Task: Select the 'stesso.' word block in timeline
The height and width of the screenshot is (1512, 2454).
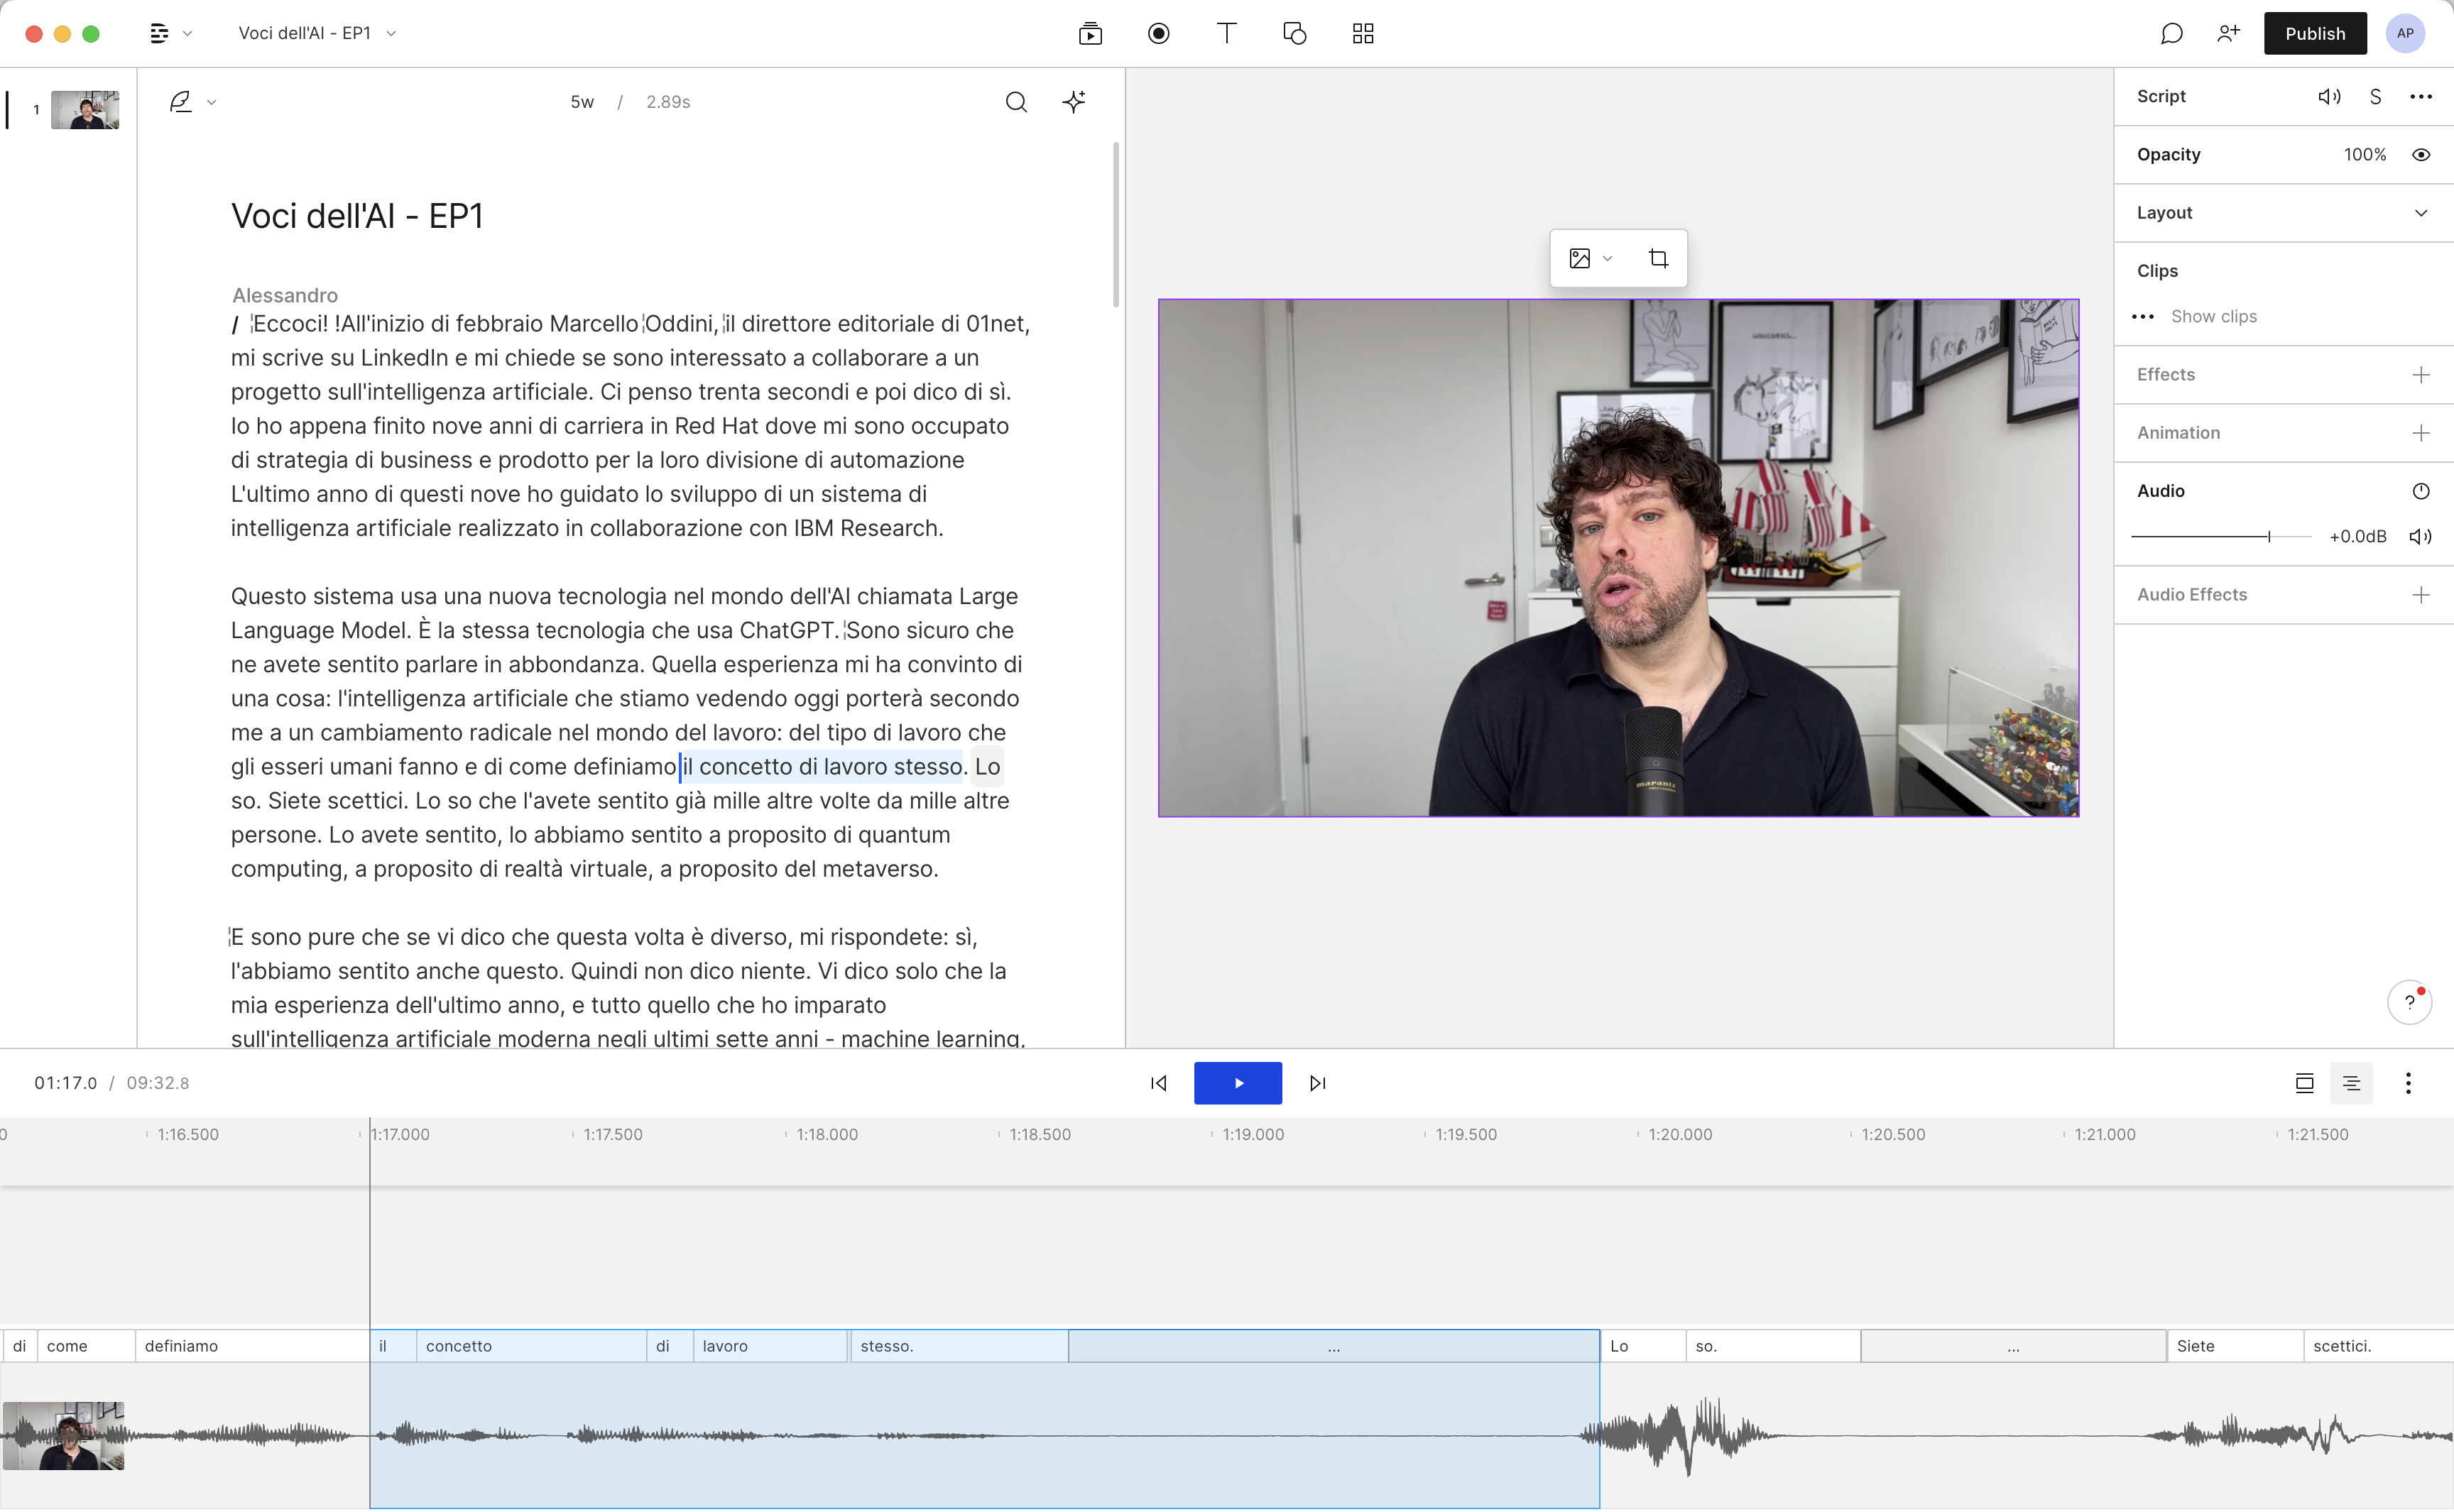Action: pyautogui.click(x=958, y=1346)
